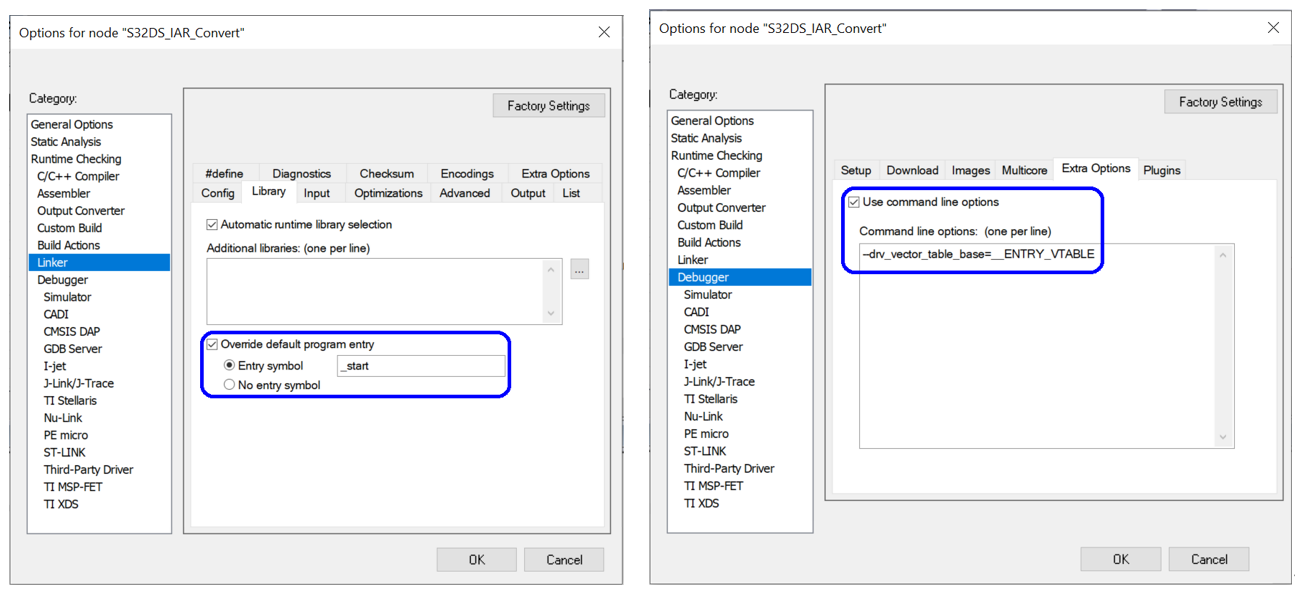Cancel the left Linker options dialog

point(564,560)
